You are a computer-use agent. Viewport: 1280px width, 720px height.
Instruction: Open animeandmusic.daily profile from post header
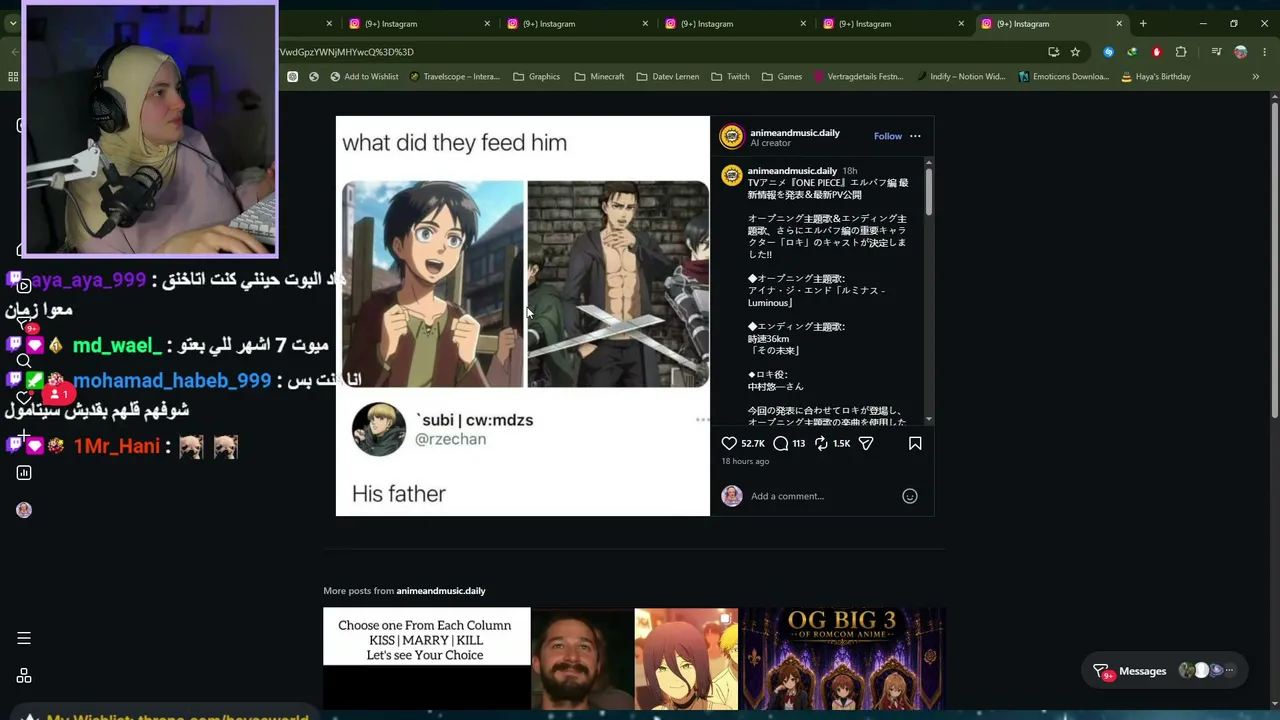pyautogui.click(x=795, y=132)
